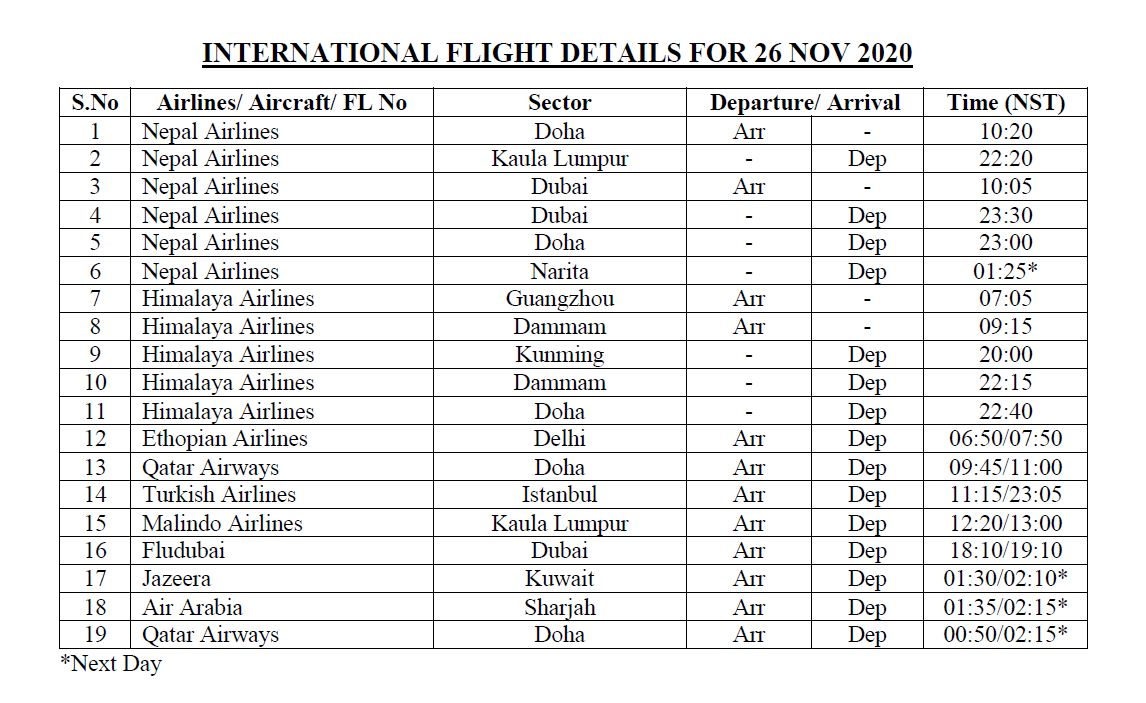Select the Istanbul sector cell
The height and width of the screenshot is (703, 1146).
pos(559,494)
